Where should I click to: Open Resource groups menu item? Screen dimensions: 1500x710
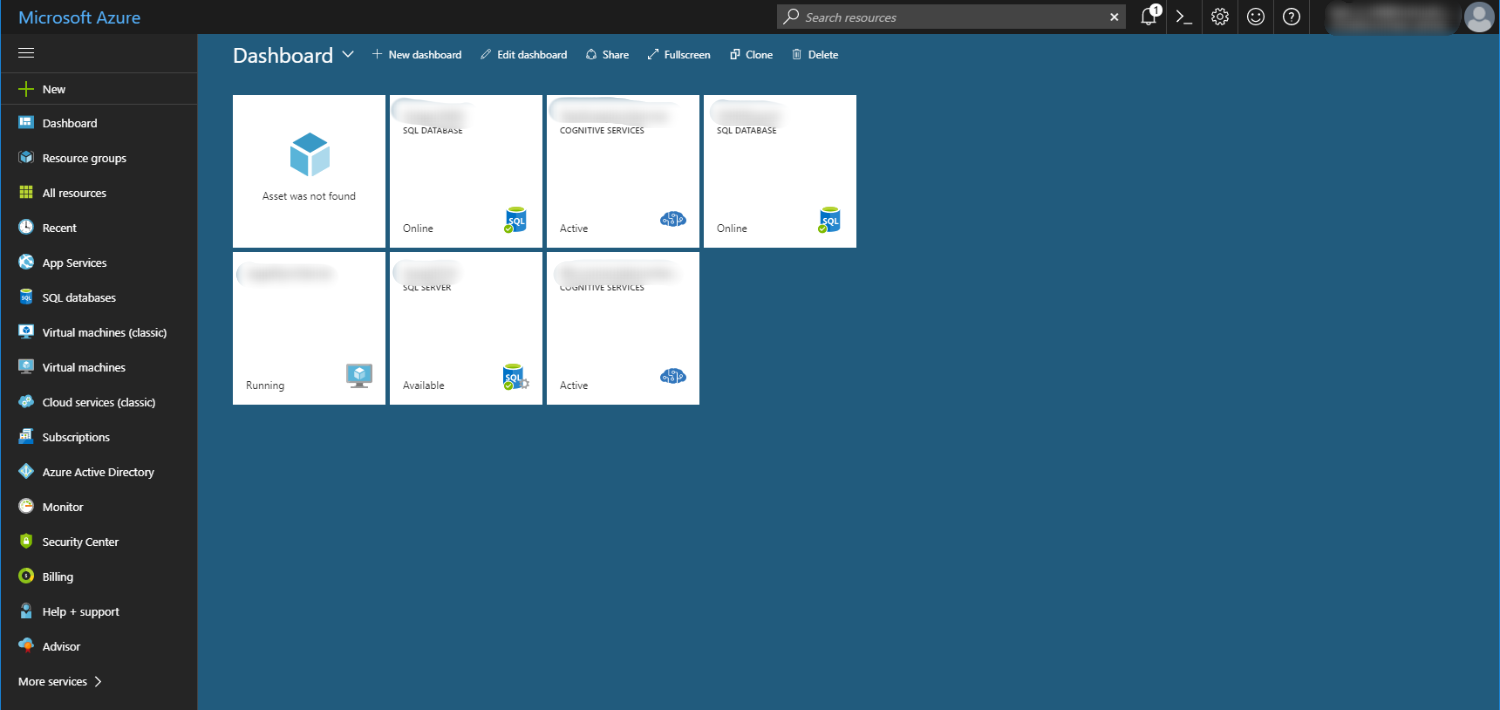(x=84, y=158)
